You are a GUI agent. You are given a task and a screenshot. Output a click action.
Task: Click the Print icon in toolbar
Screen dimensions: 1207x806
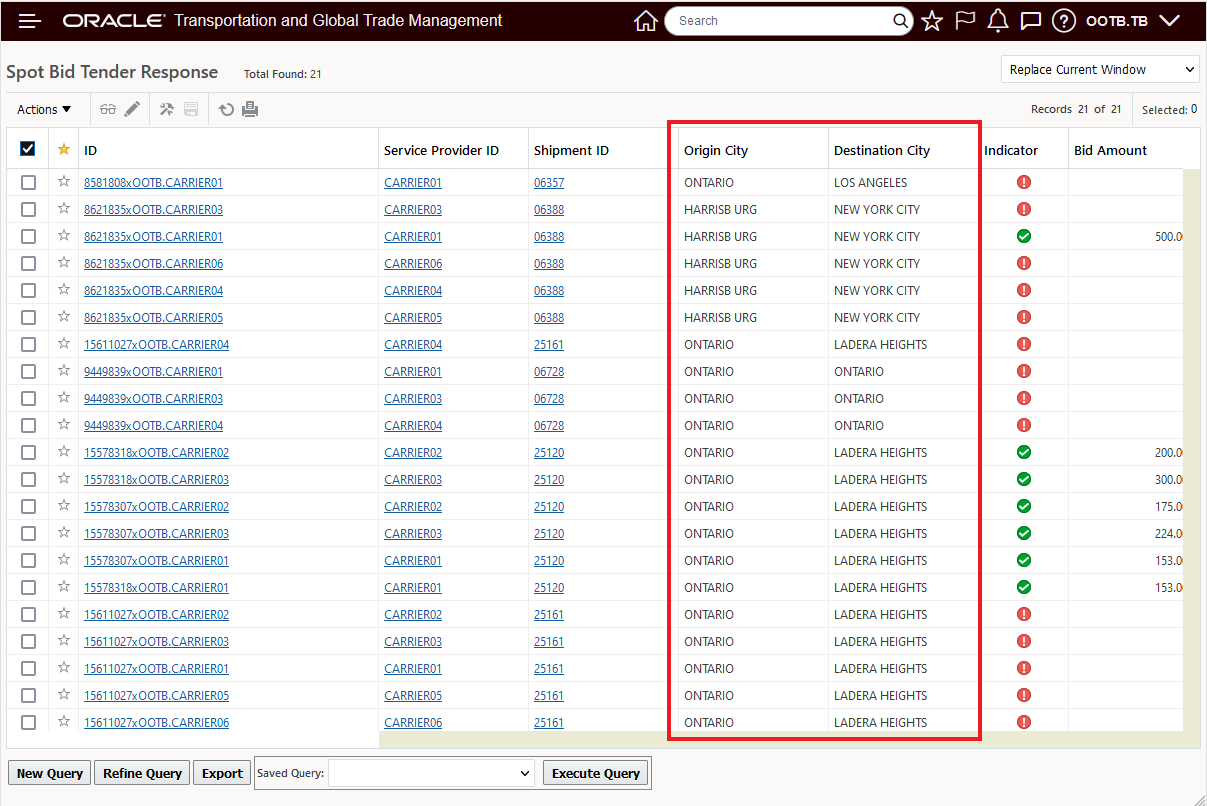[250, 109]
